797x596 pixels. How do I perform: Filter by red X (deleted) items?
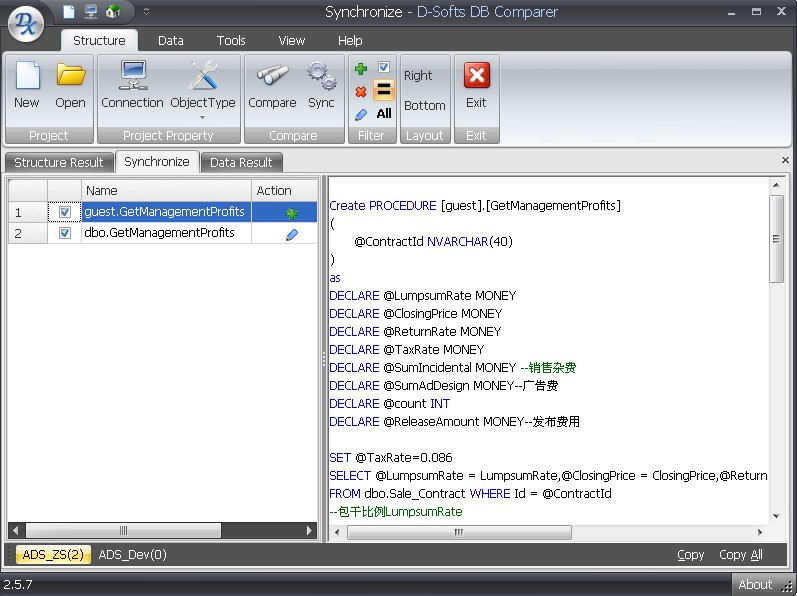tap(361, 91)
